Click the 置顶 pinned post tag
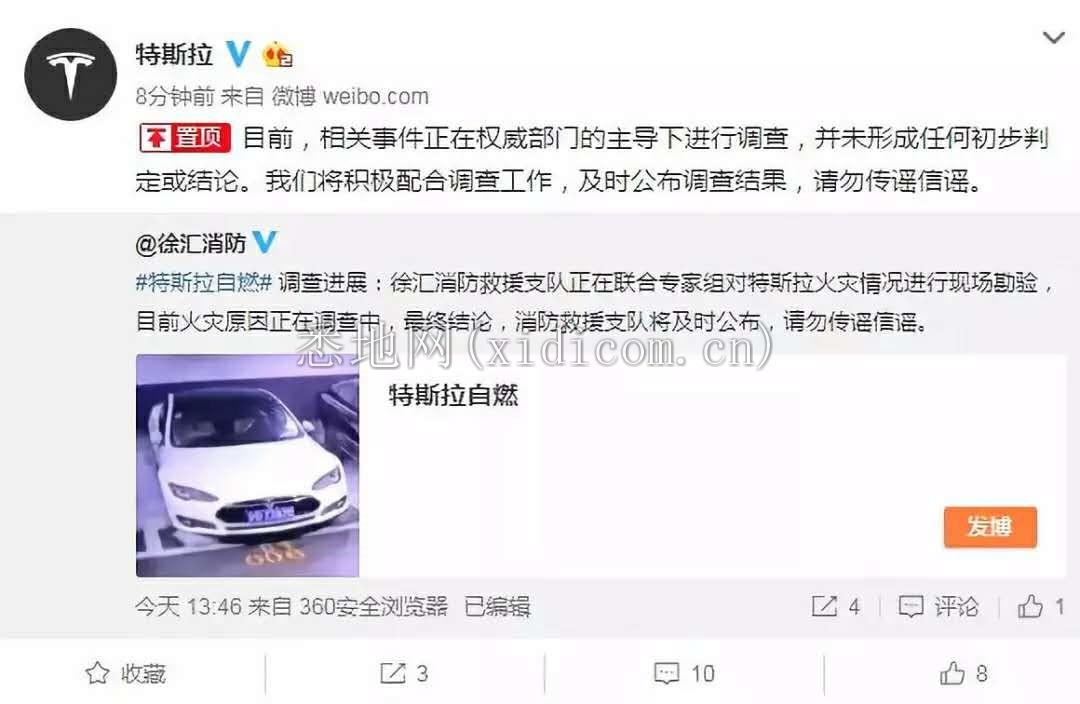Viewport: 1080px width, 704px height. click(x=185, y=138)
